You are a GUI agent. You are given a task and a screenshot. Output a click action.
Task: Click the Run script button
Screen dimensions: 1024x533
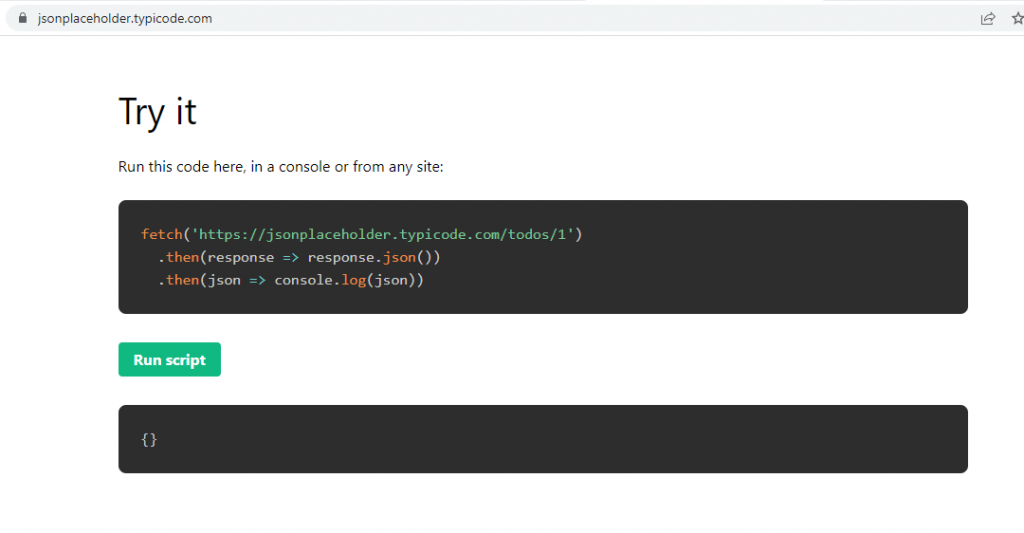click(x=169, y=359)
